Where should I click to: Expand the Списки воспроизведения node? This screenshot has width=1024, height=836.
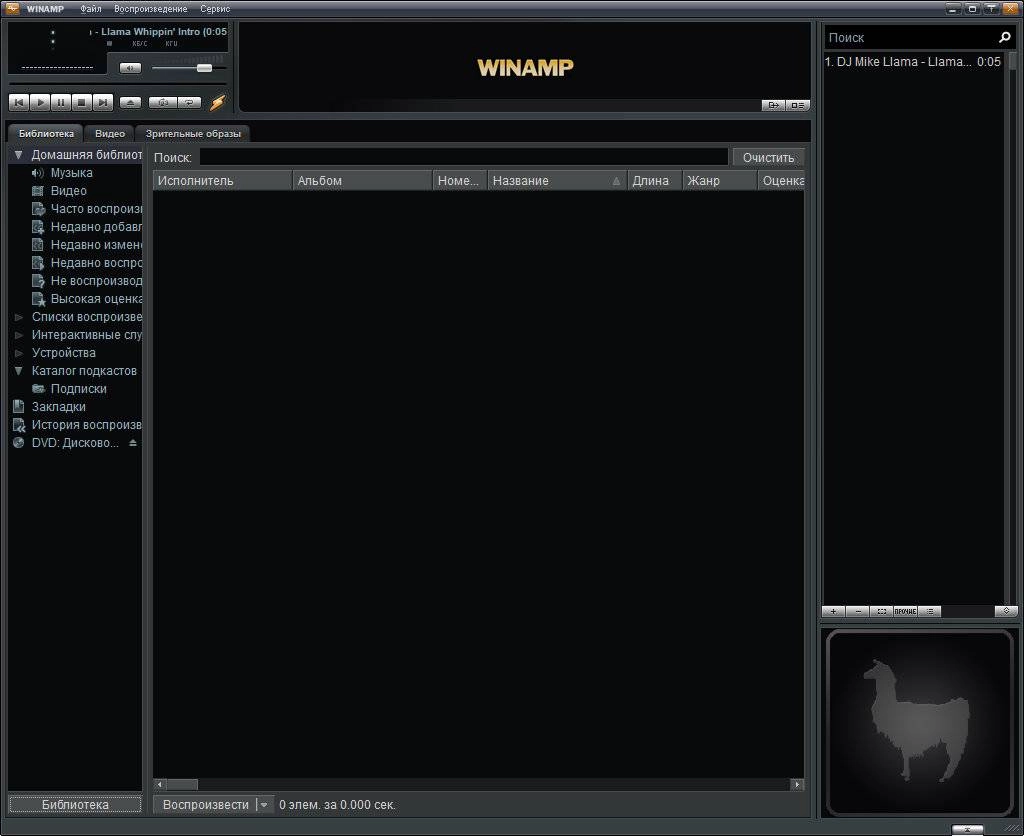tap(19, 317)
